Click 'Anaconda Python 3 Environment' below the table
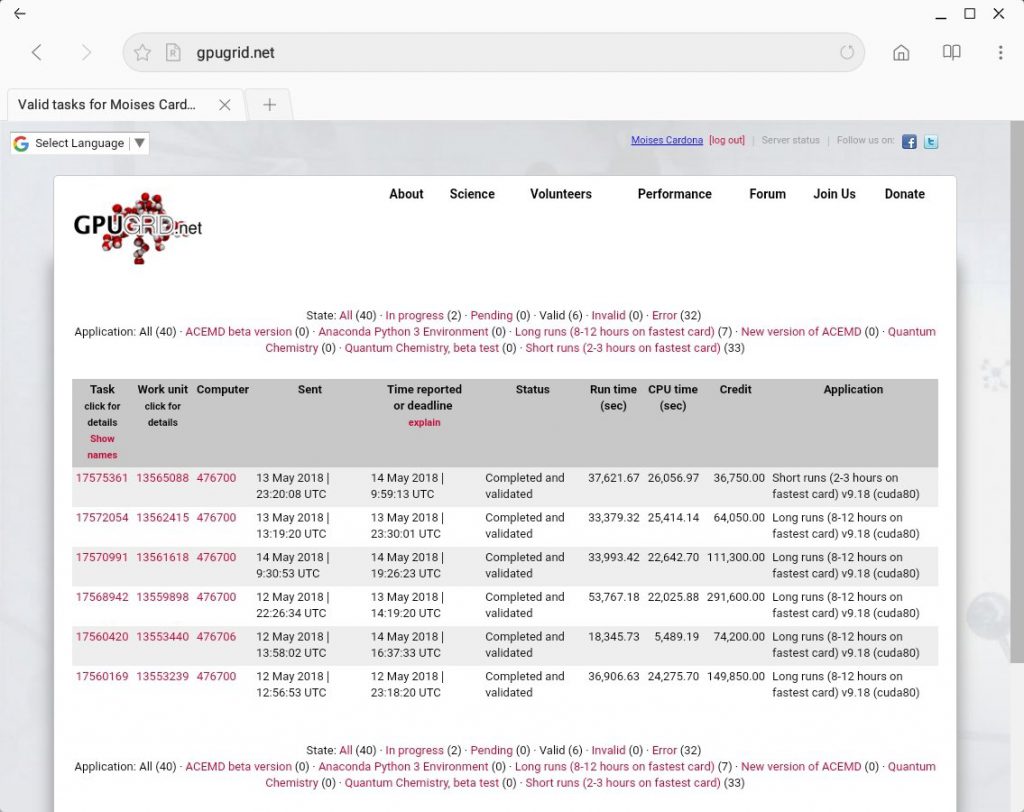This screenshot has width=1024, height=812. click(x=403, y=767)
